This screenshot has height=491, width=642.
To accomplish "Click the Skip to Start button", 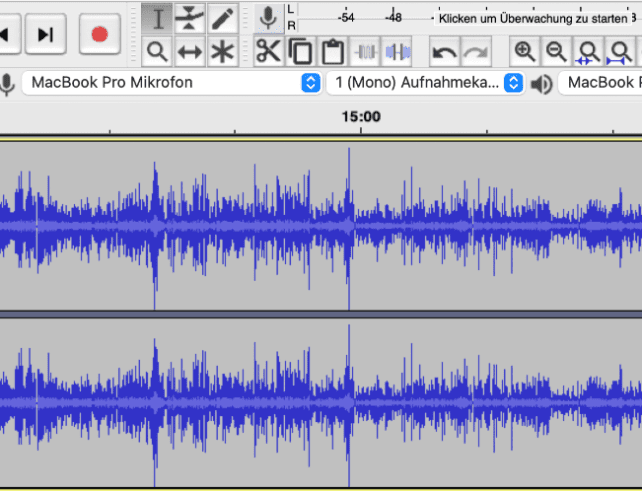I will click(8, 34).
